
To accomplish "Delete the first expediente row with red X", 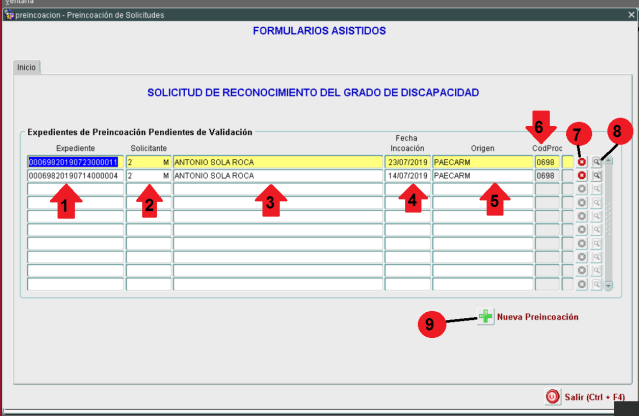I will coord(581,162).
